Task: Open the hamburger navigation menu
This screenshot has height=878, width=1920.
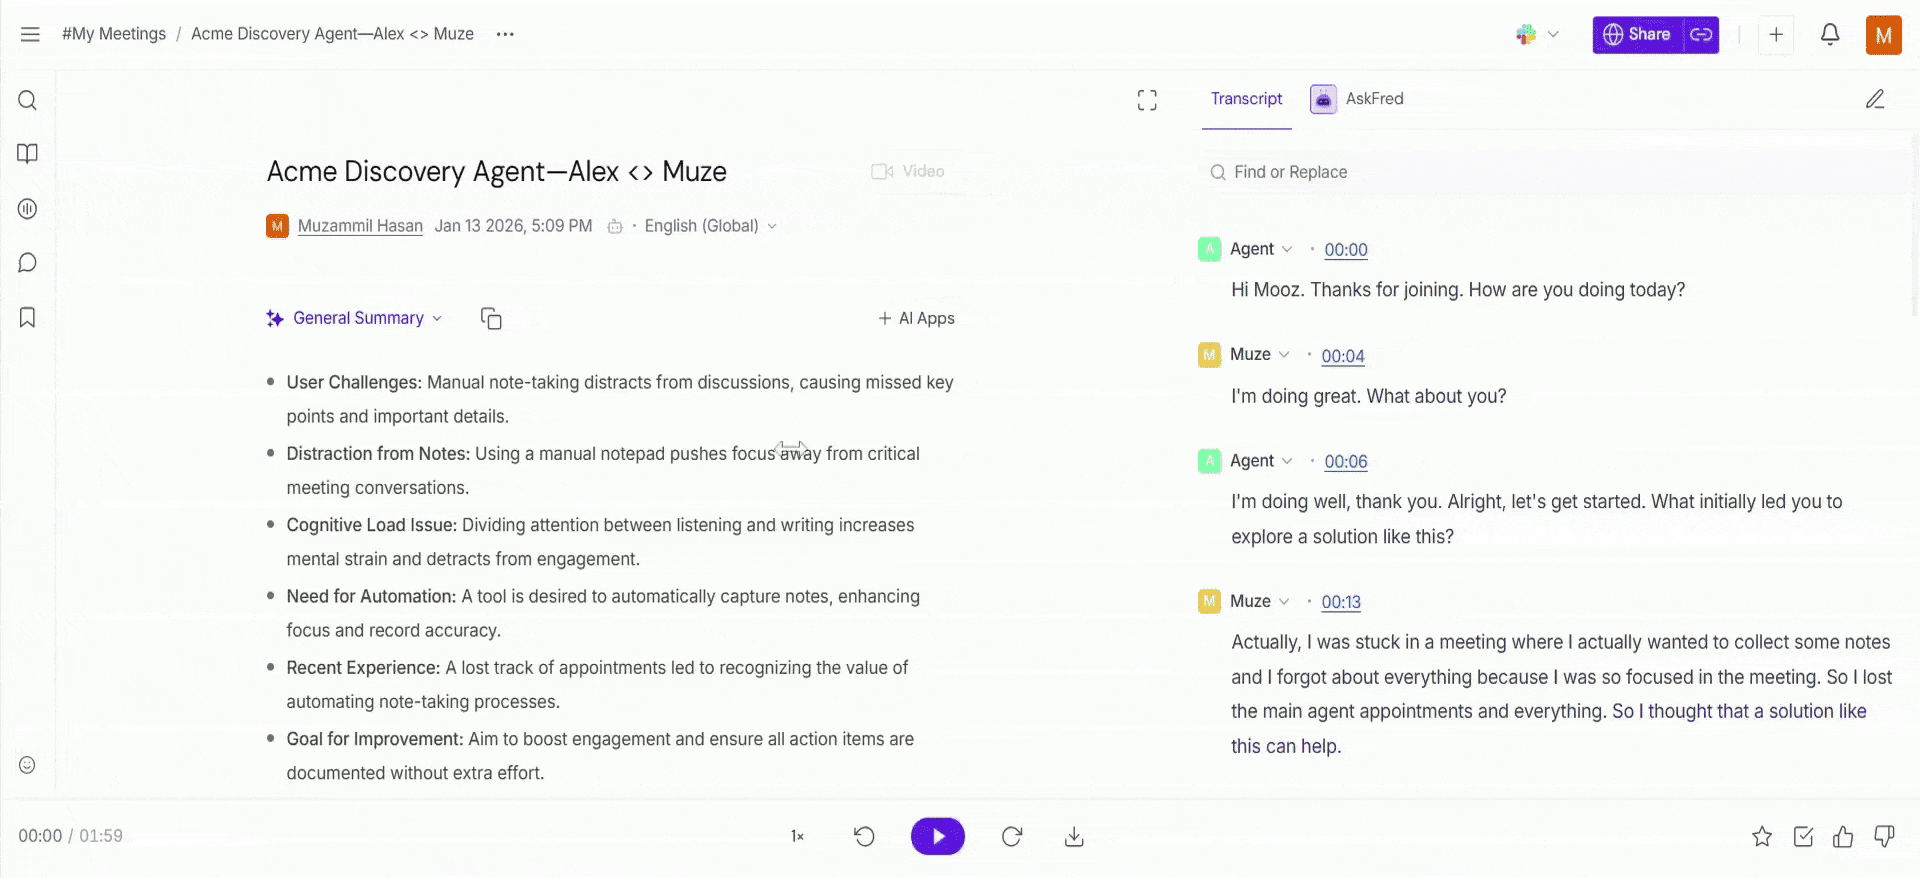Action: [x=30, y=34]
